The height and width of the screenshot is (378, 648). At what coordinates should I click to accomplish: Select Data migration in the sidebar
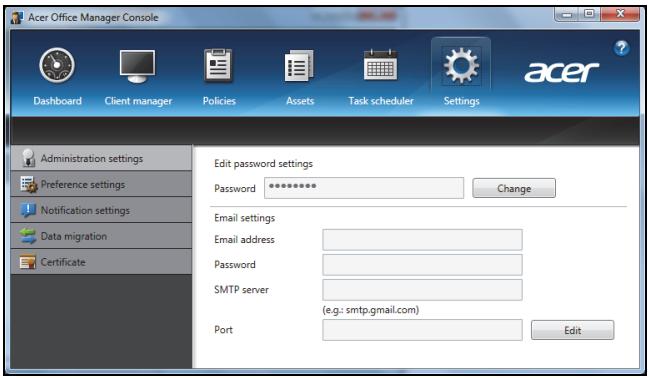101,236
